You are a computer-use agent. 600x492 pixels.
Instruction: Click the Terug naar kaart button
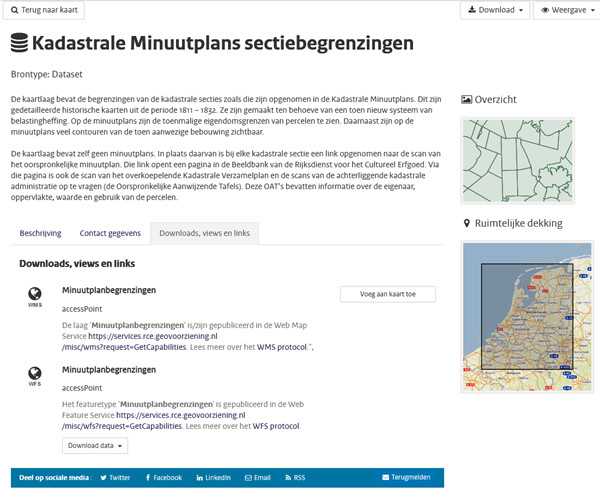point(44,10)
